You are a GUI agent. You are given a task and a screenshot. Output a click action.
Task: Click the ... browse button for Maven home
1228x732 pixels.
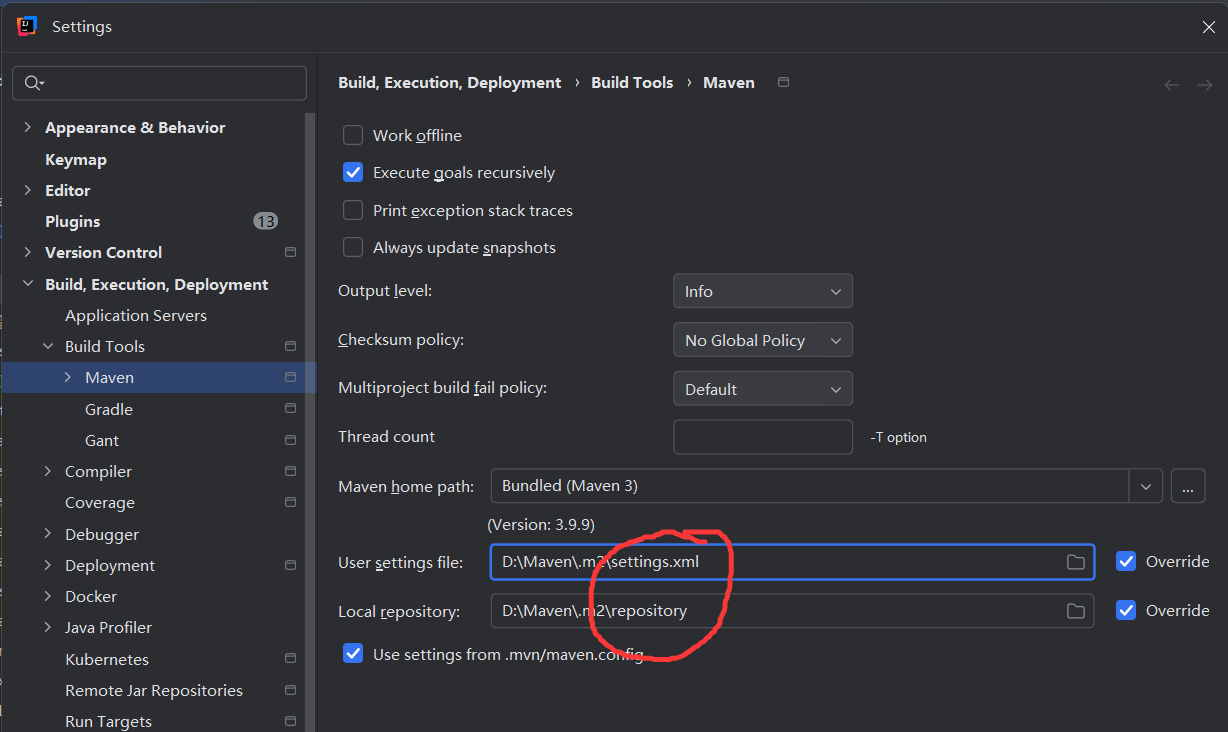(1187, 487)
